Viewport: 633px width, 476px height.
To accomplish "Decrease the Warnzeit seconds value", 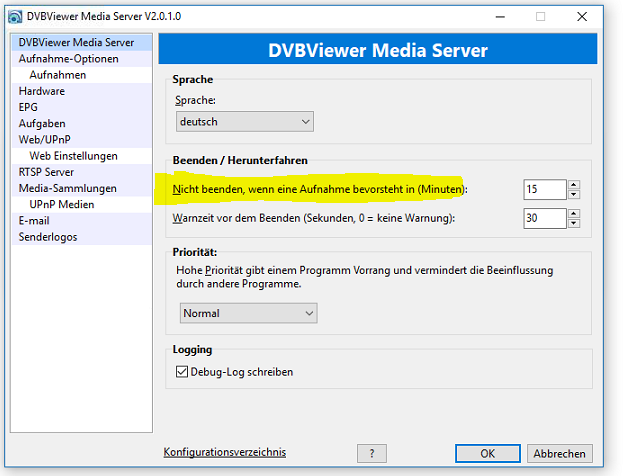I will point(574,223).
